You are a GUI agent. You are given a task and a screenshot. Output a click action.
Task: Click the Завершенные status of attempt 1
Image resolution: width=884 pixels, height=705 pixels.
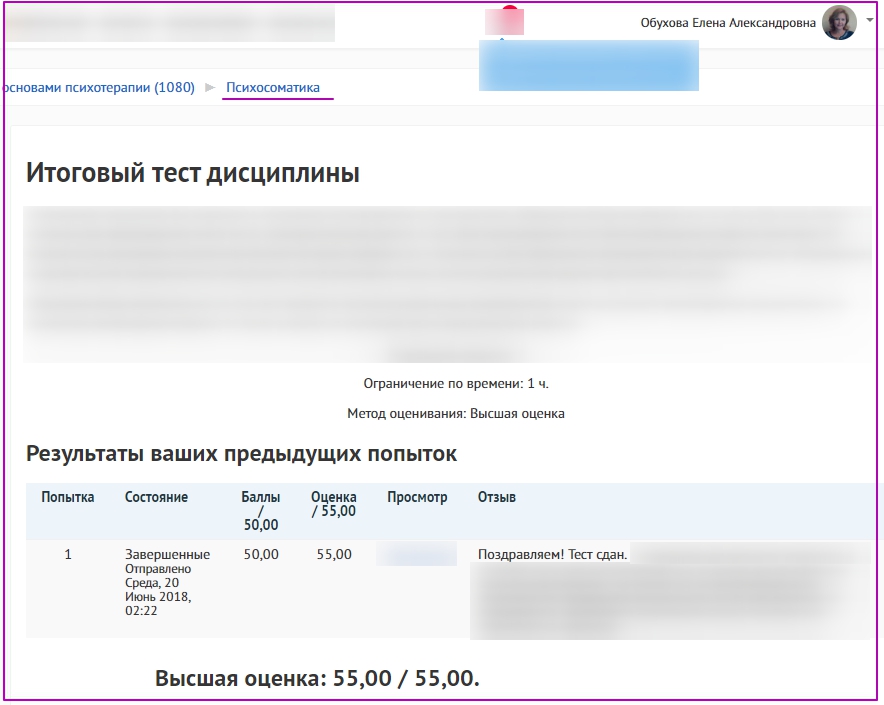click(x=167, y=554)
